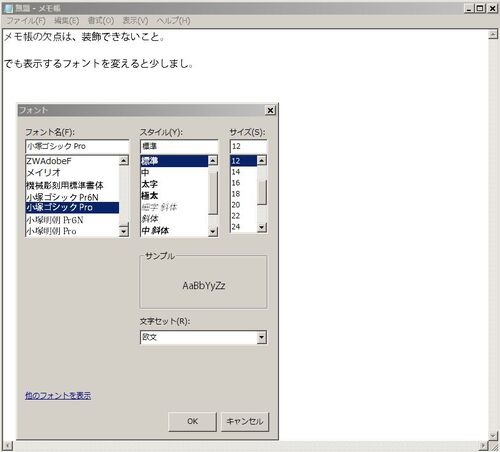500x452 pixels.
Task: Click size list scroll down arrow
Action: pyautogui.click(x=262, y=227)
